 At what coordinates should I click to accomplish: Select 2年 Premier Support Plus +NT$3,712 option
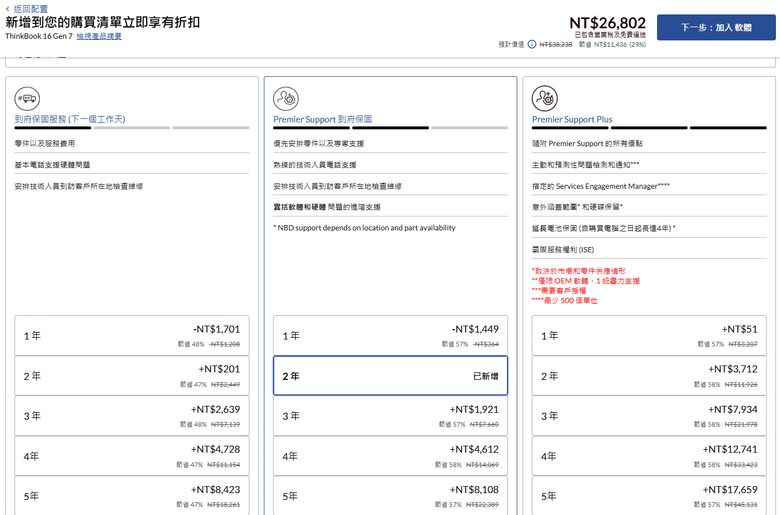pyautogui.click(x=649, y=376)
